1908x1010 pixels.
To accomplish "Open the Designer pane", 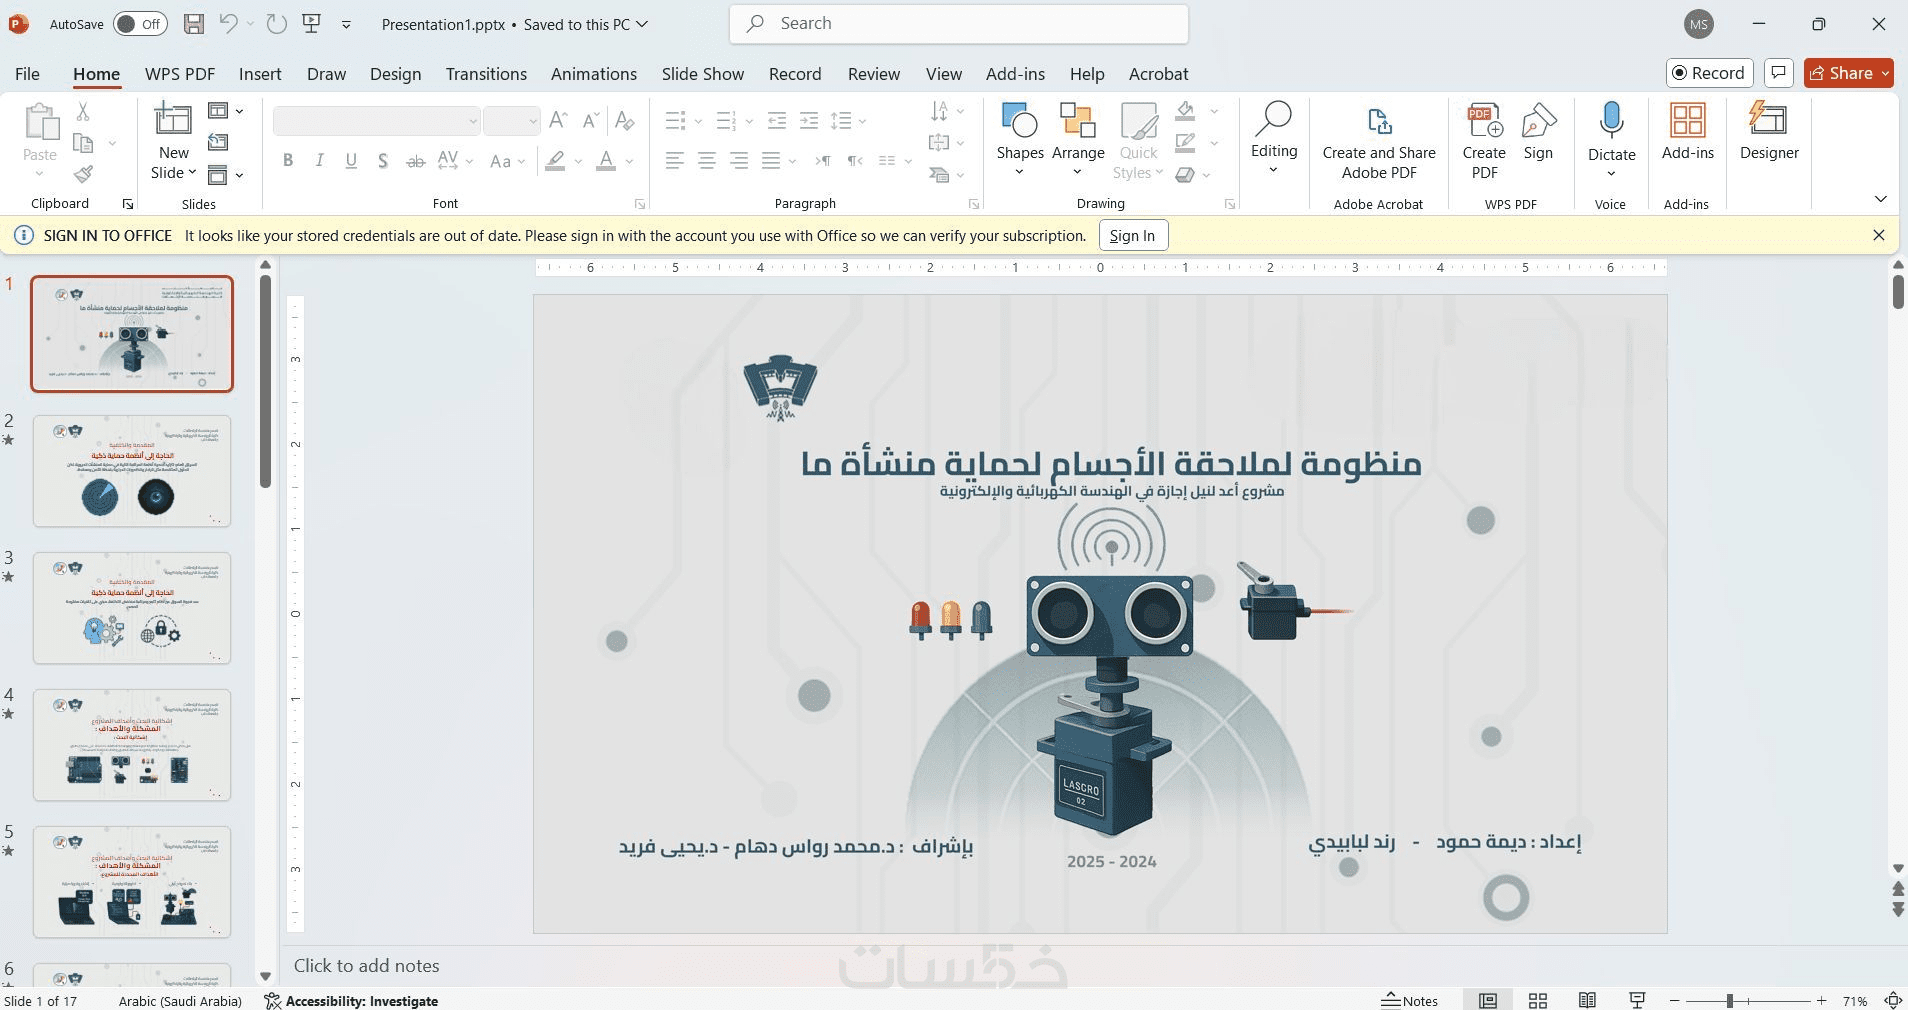I will click(1769, 132).
